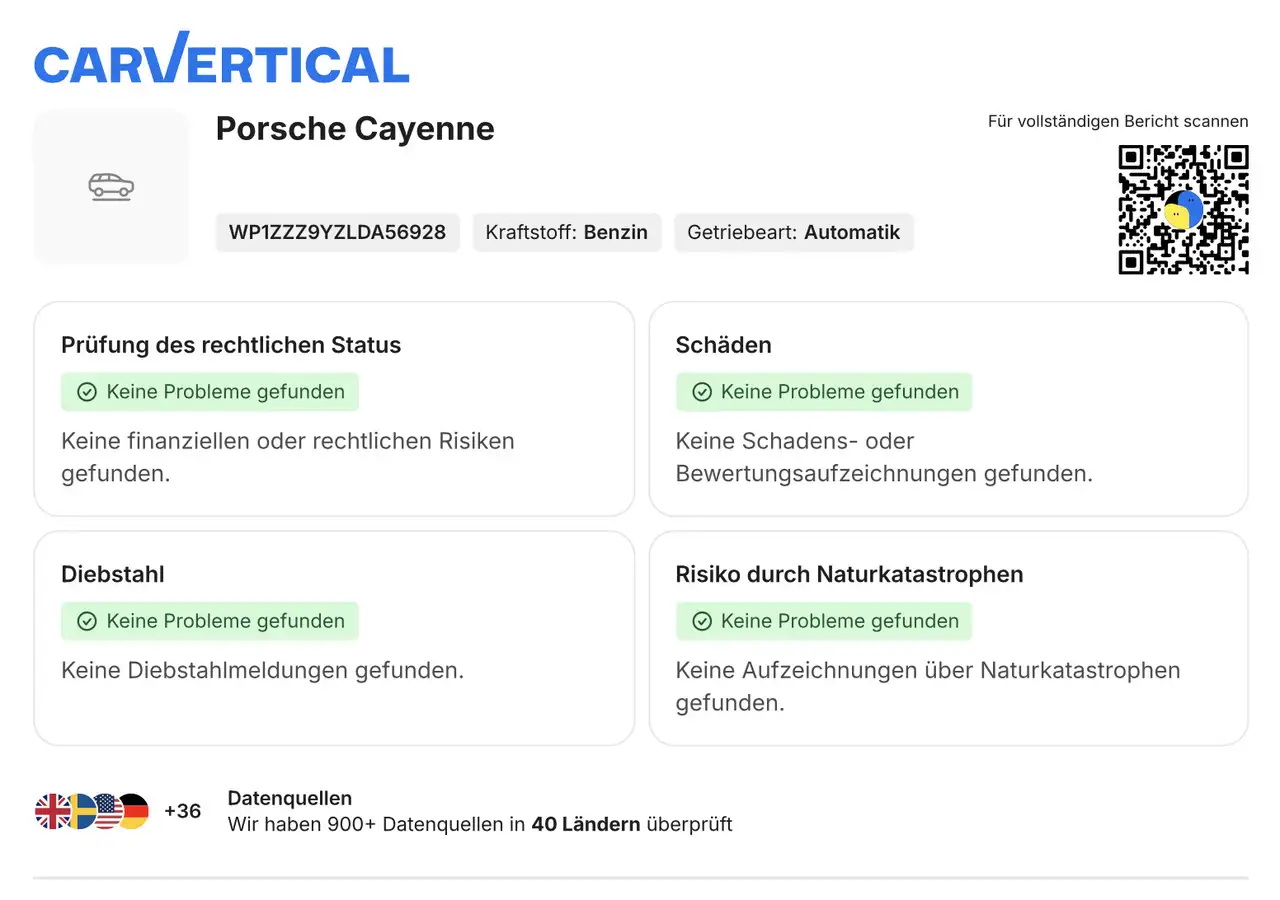This screenshot has width=1280, height=900.
Task: Click the UK flag icon
Action: point(52,811)
